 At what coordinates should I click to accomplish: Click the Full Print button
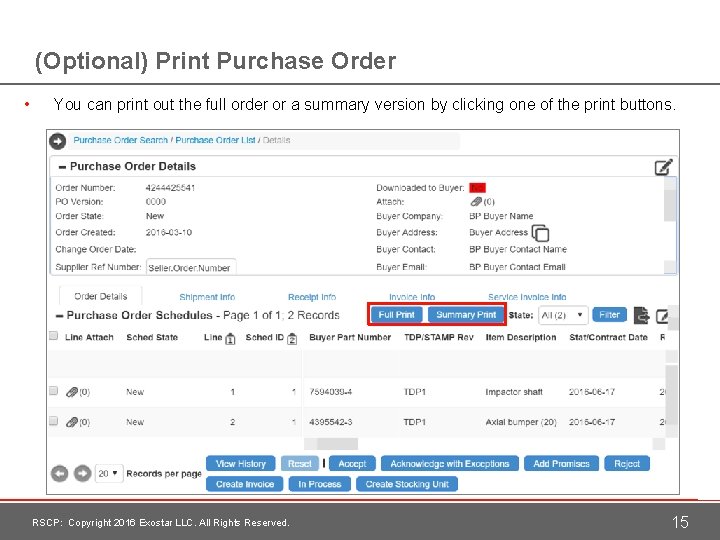[x=396, y=315]
